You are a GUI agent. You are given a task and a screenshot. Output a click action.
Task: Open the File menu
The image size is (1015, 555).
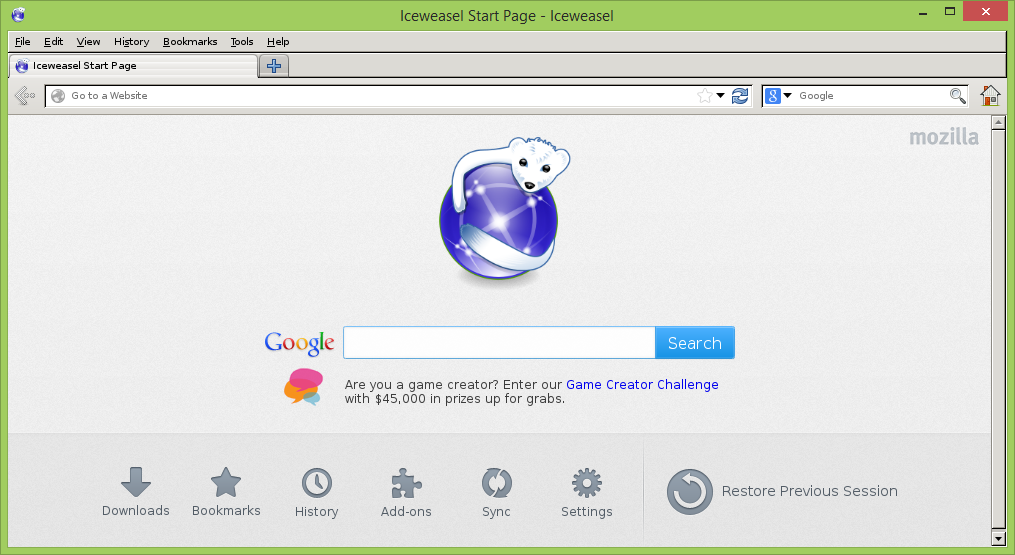pyautogui.click(x=23, y=41)
